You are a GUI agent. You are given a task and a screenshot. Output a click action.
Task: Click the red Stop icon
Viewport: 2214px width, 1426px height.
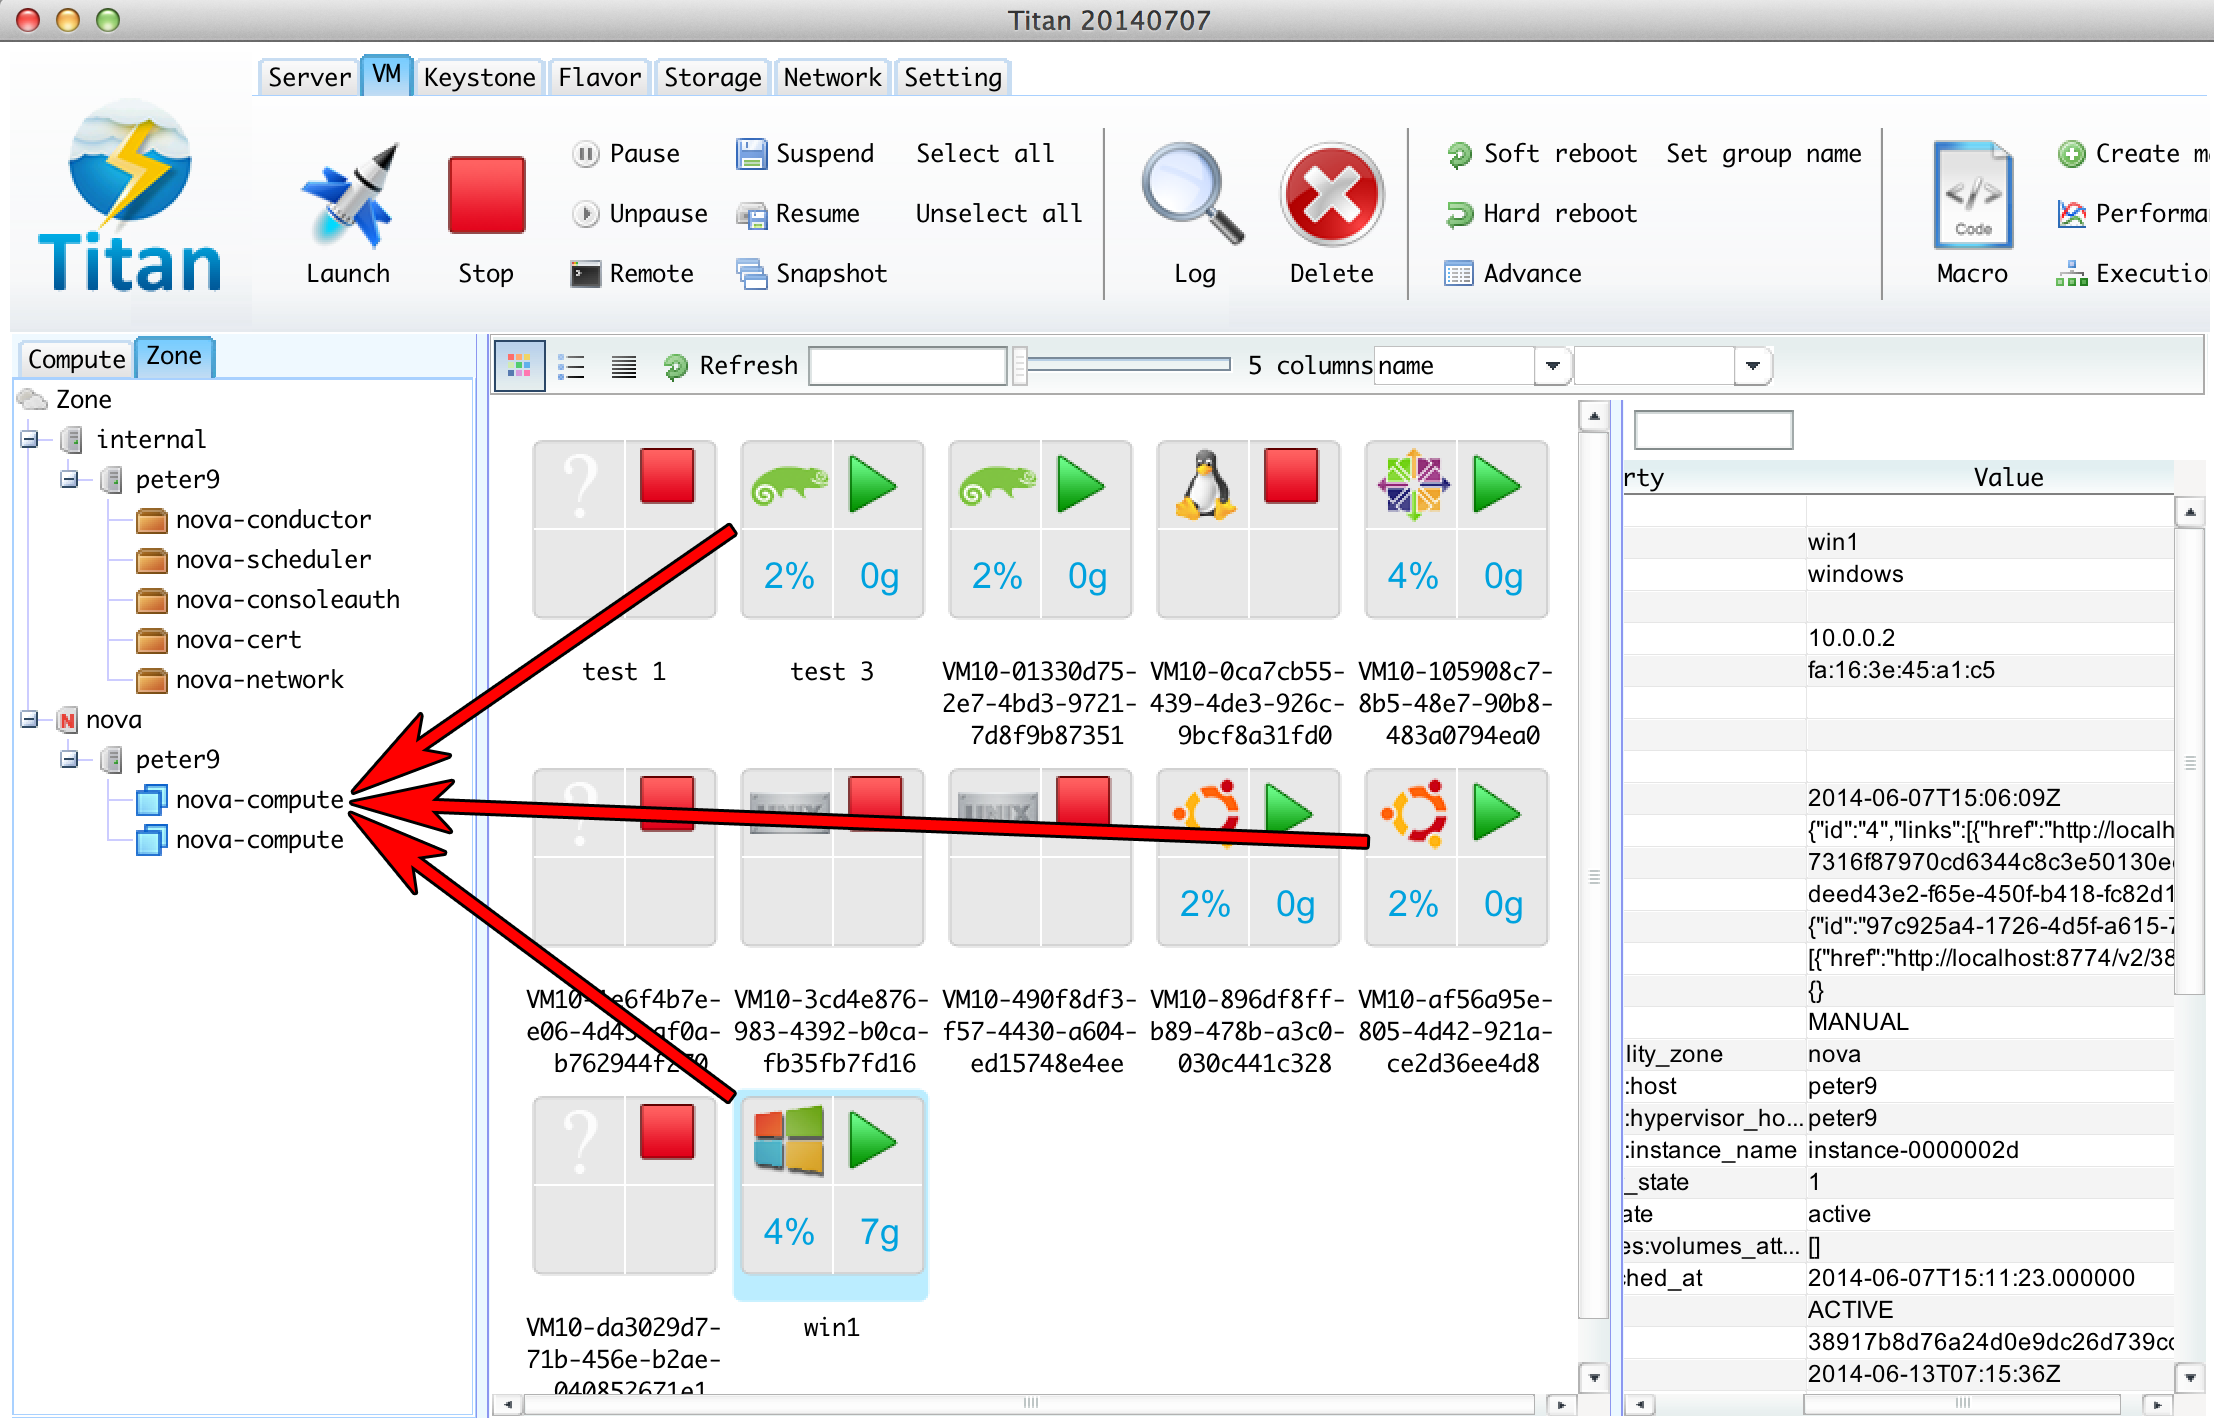486,195
